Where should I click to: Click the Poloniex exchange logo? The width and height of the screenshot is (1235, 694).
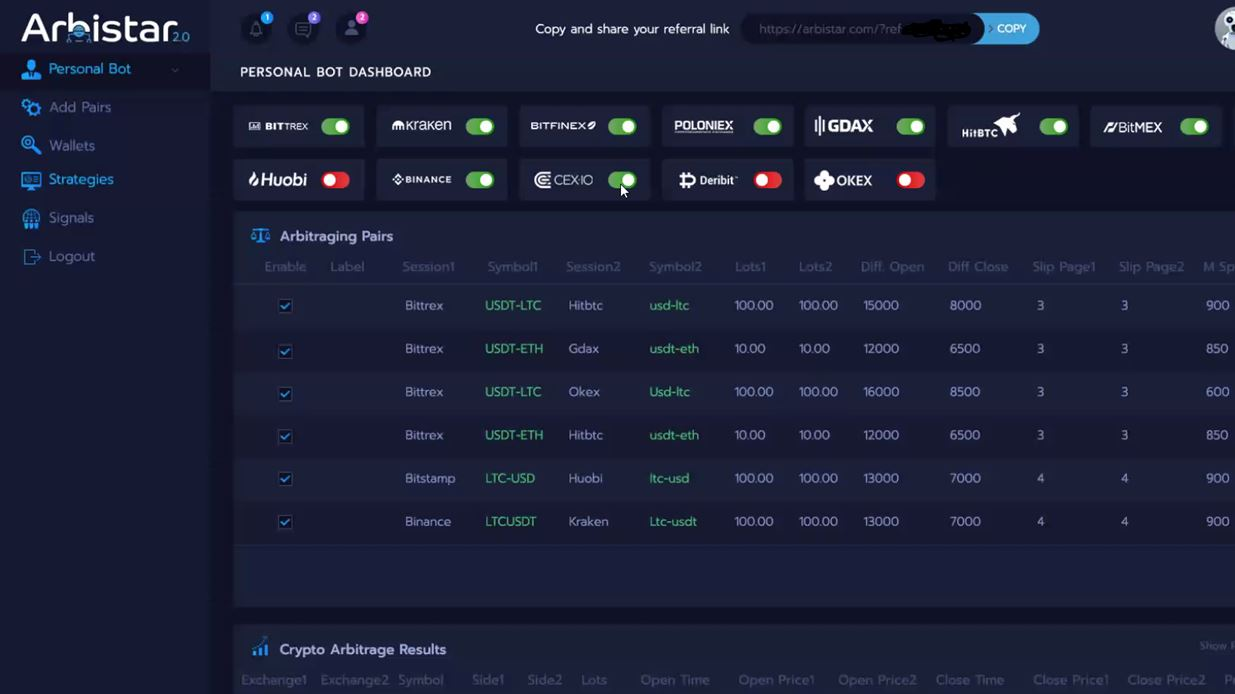click(x=703, y=126)
